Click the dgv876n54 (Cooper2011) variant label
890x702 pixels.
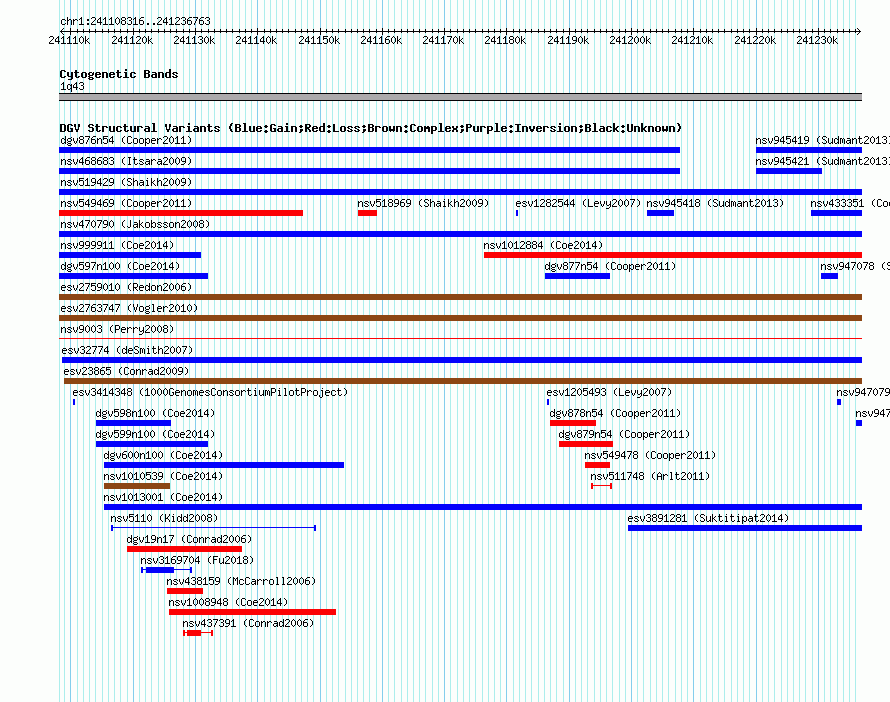coord(126,140)
